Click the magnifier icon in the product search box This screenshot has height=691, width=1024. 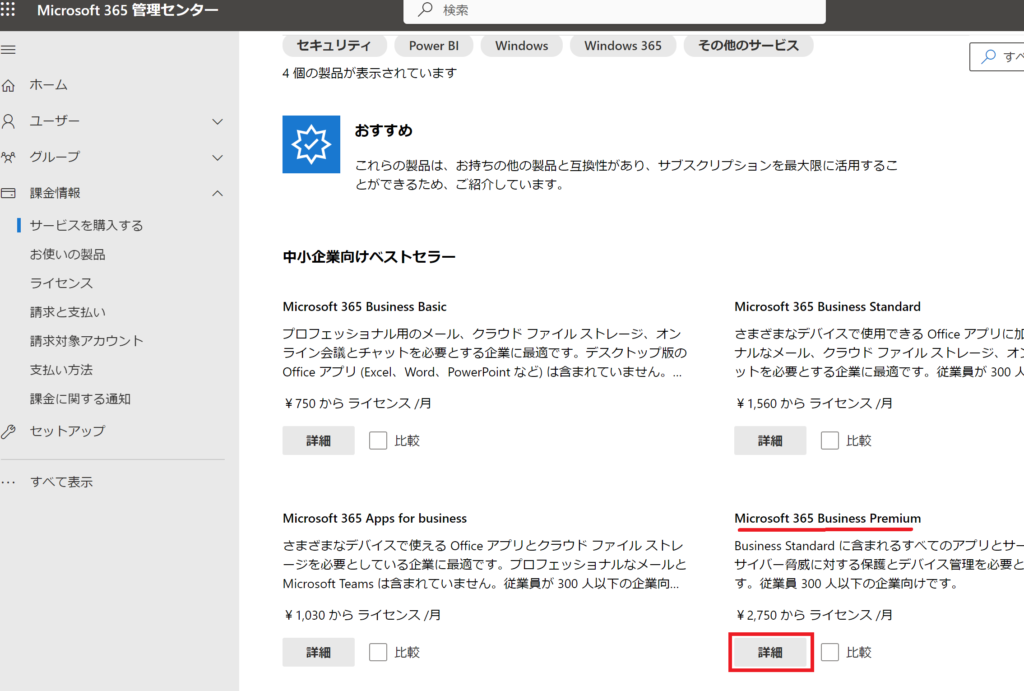tap(989, 56)
